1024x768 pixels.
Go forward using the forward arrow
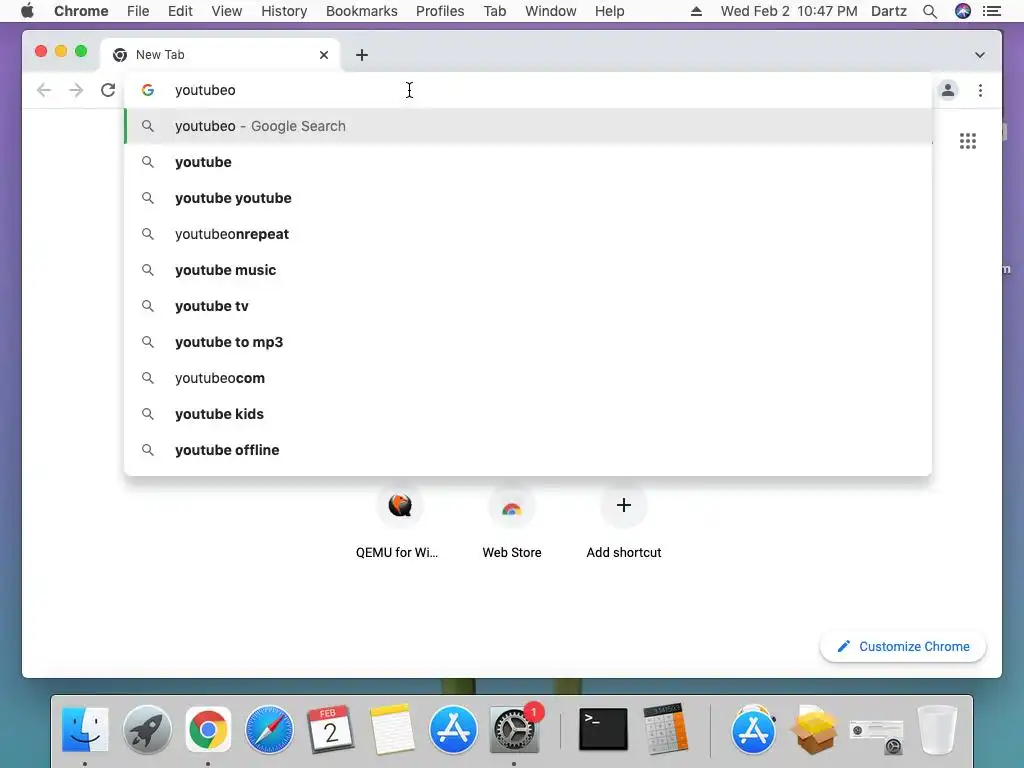[76, 90]
